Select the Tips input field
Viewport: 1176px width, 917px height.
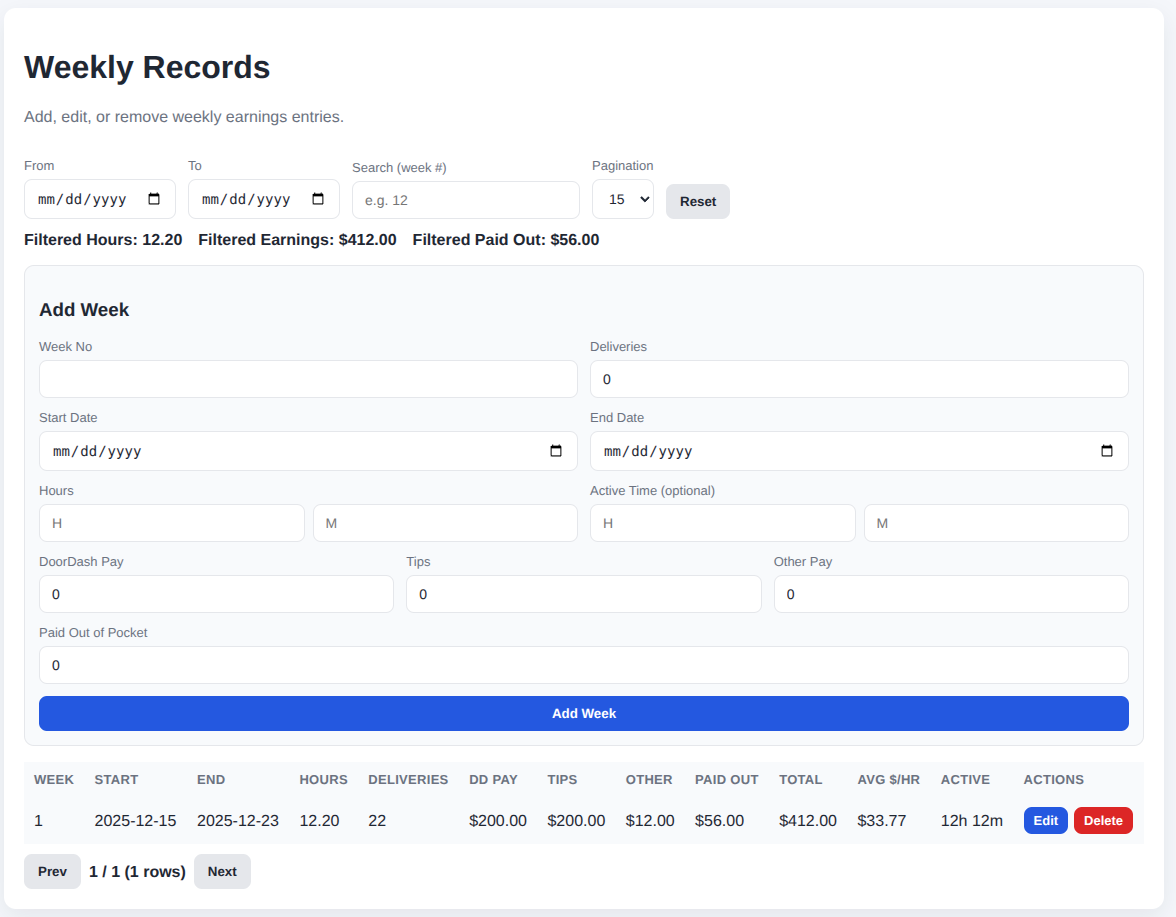[x=583, y=594]
